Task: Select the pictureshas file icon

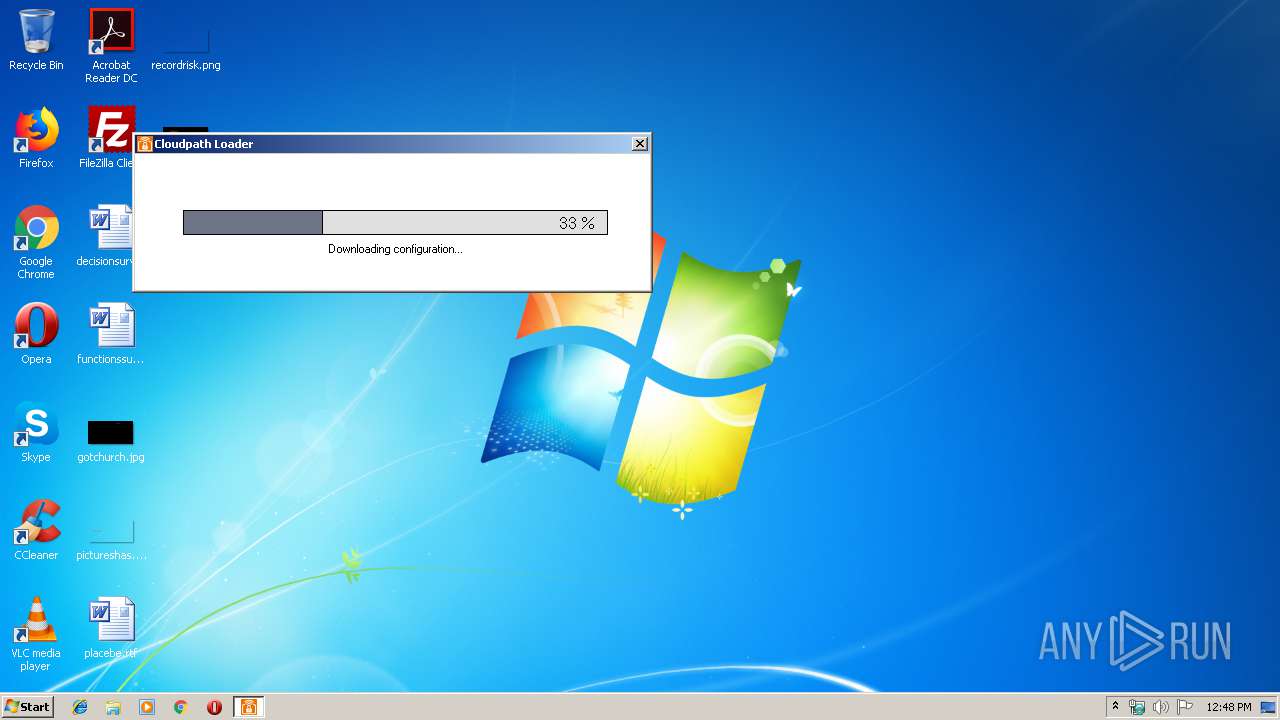Action: [111, 538]
